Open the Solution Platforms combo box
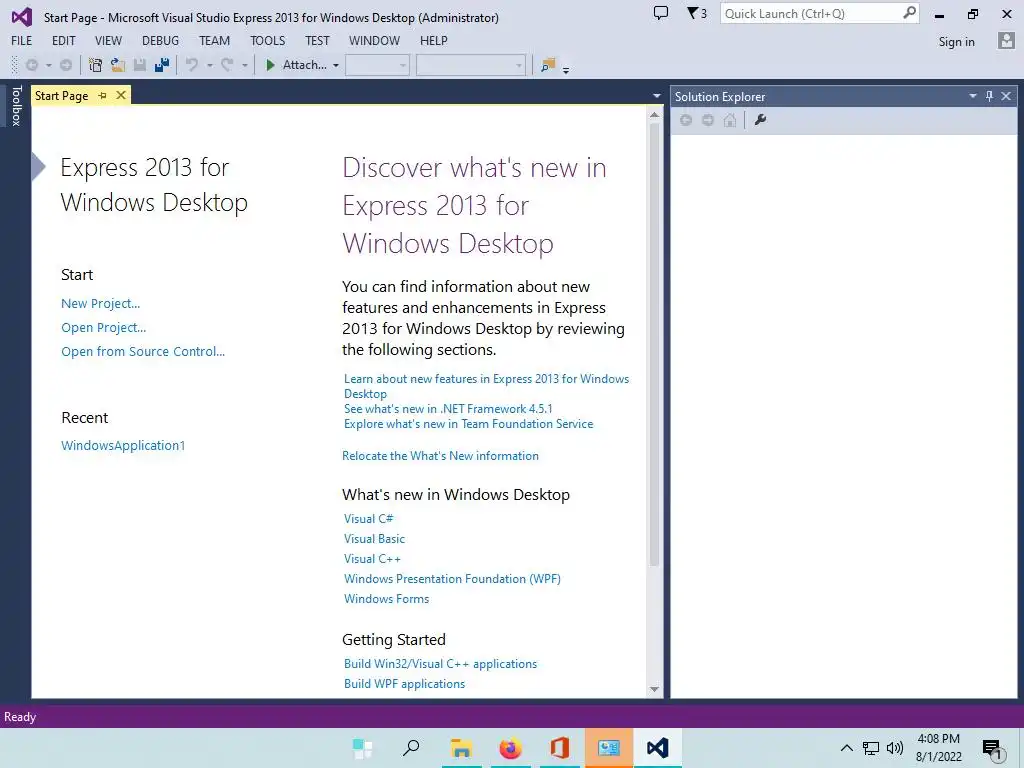The height and width of the screenshot is (768, 1024). pyautogui.click(x=471, y=65)
